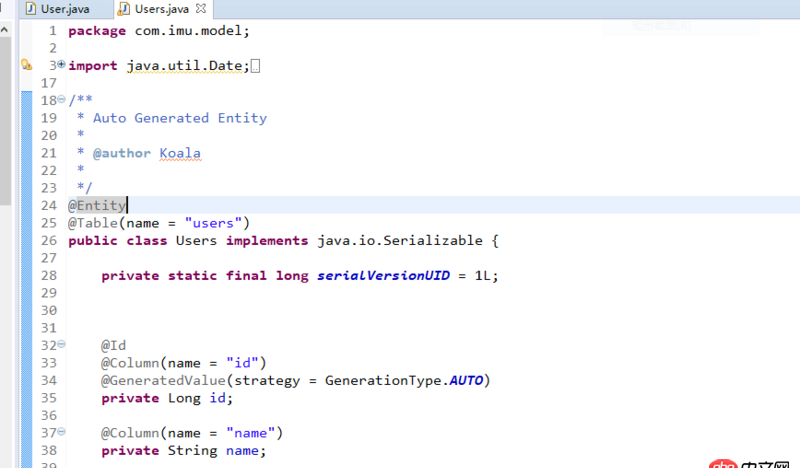Viewport: 800px width, 468px height.
Task: Click the Java file icon on Users.java tab
Action: (x=124, y=9)
